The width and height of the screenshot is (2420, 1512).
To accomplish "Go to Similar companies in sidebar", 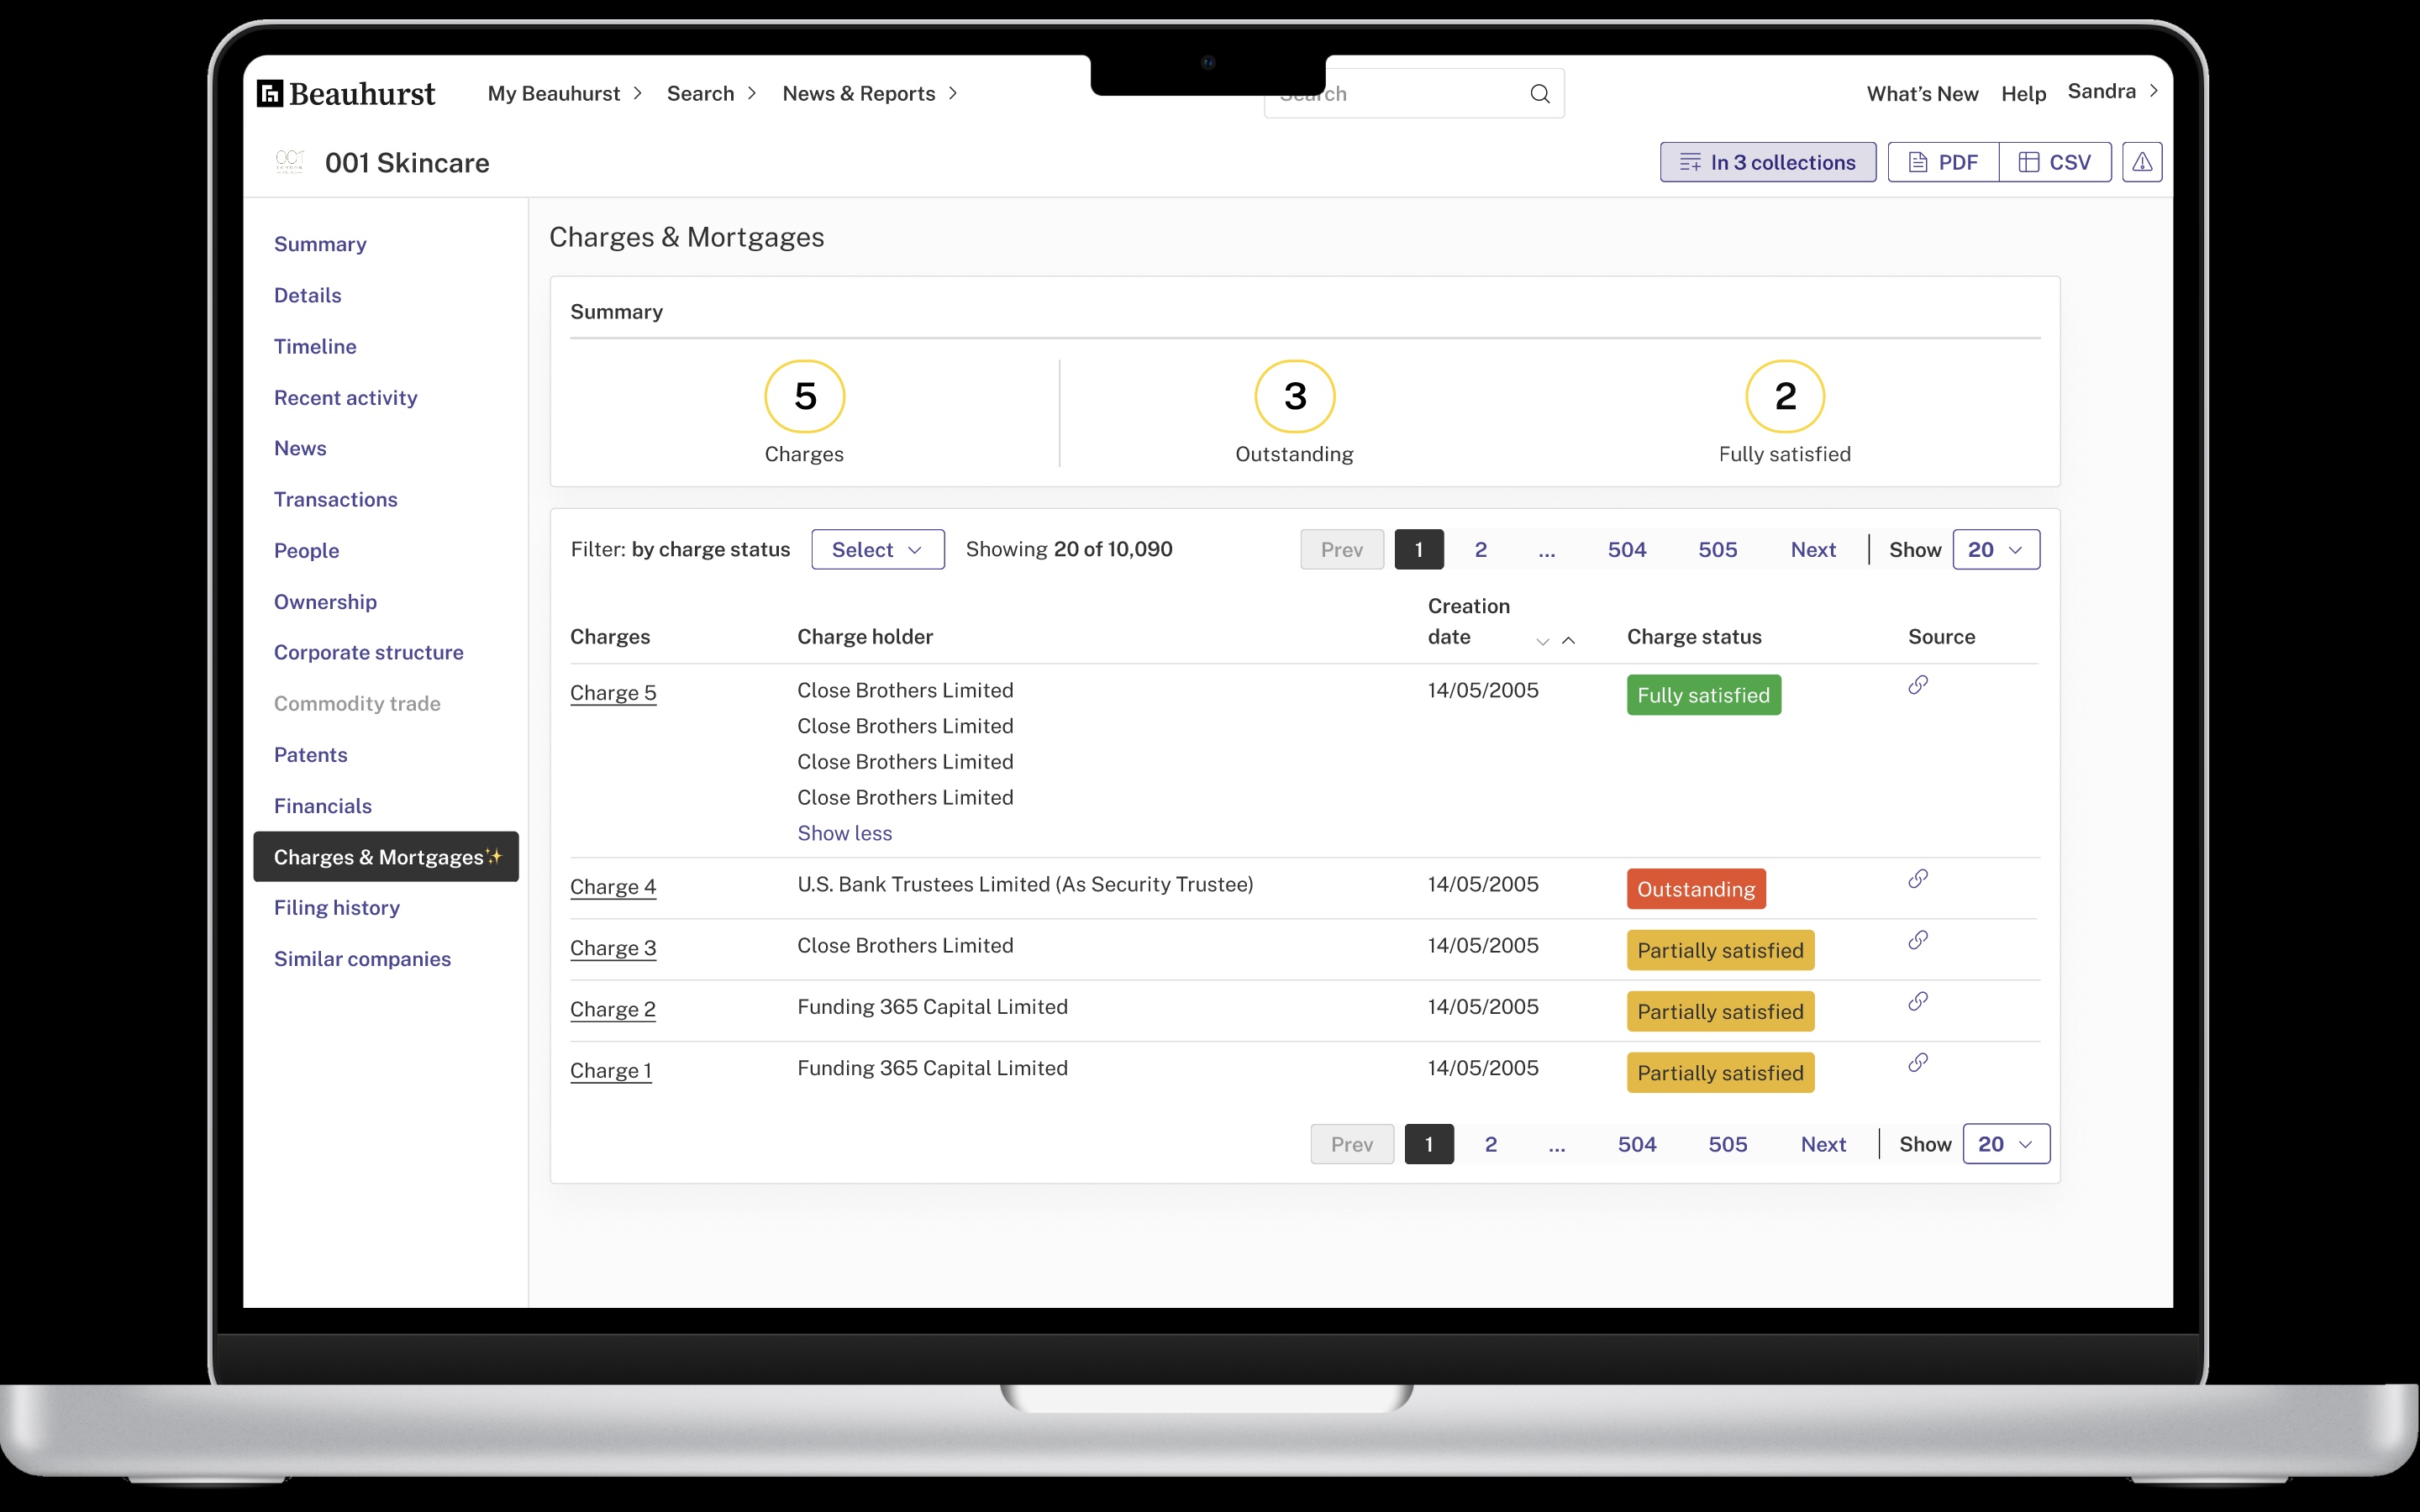I will click(x=362, y=958).
